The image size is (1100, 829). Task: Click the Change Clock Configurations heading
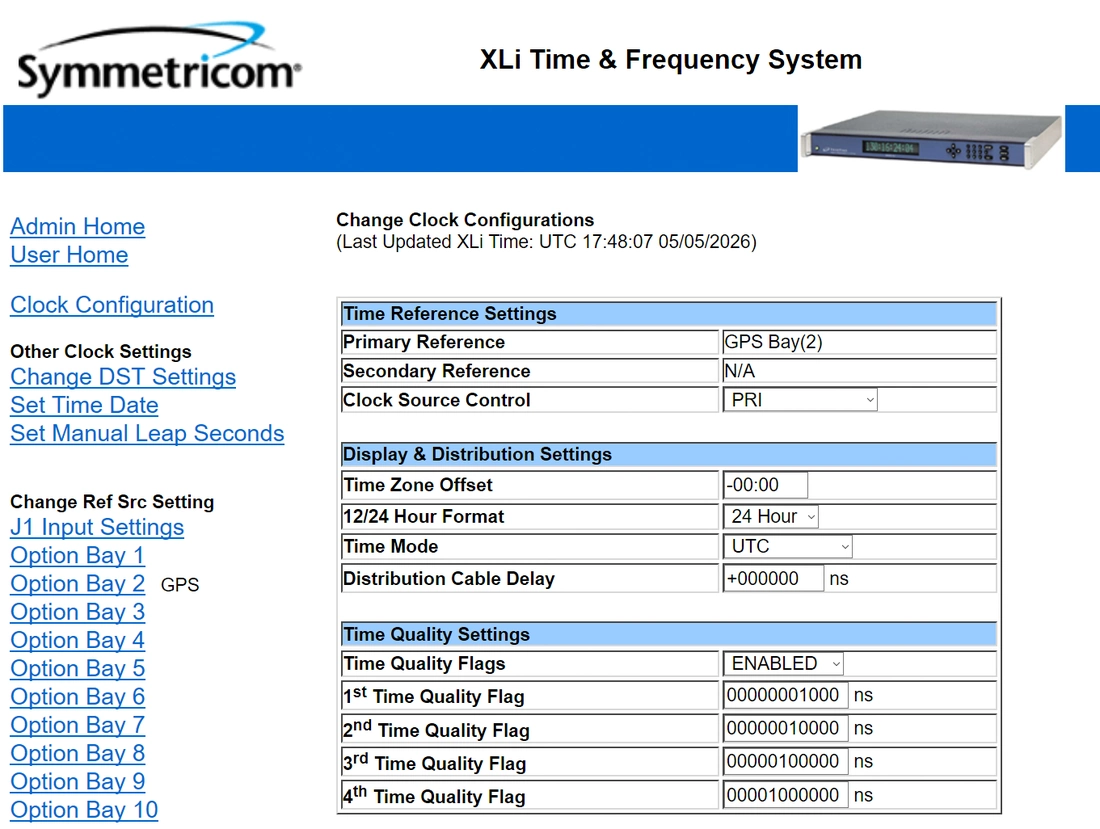coord(465,220)
